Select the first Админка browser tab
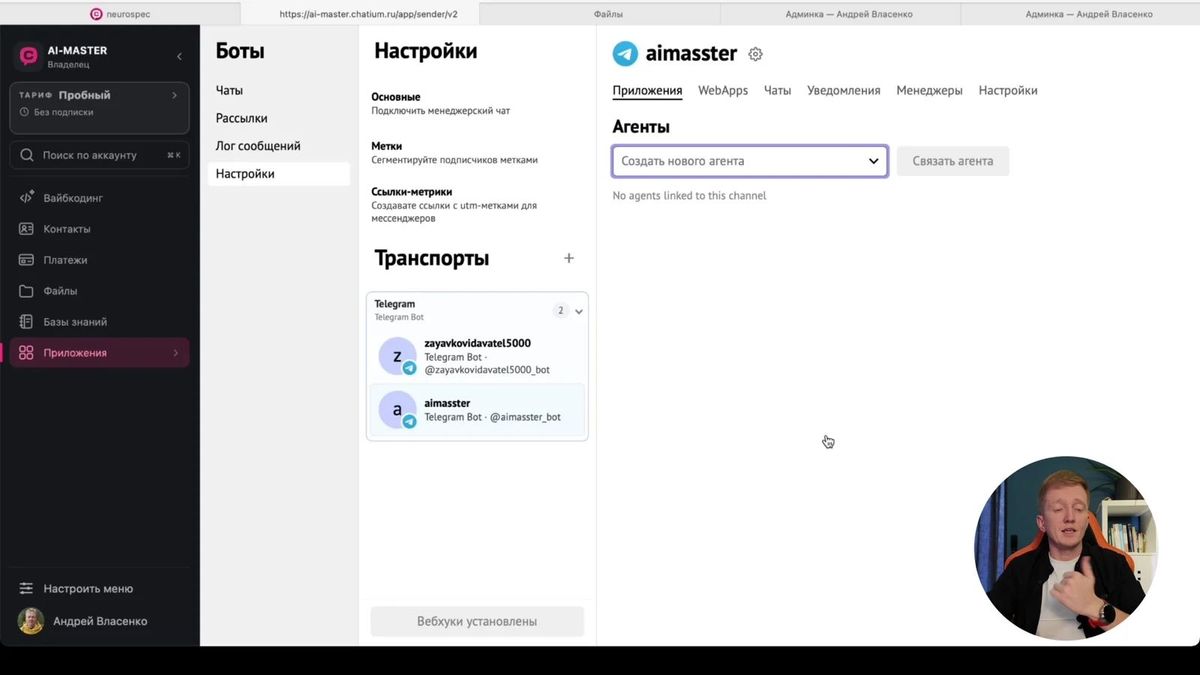The image size is (1200, 675). (x=849, y=14)
